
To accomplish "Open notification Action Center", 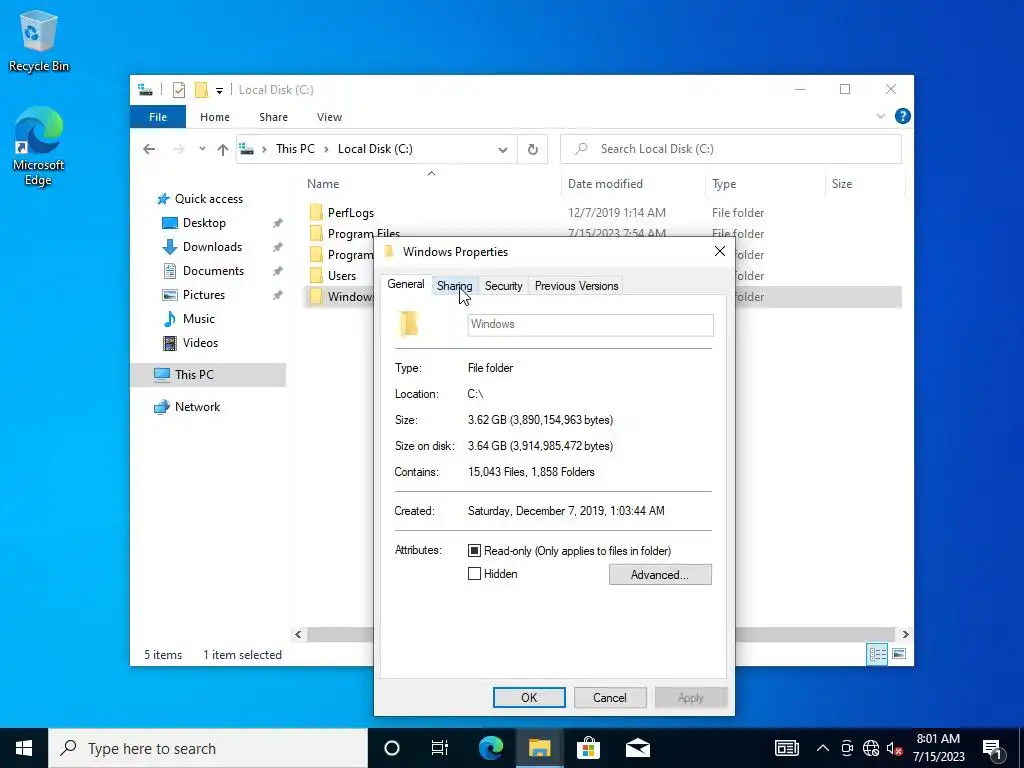I will pyautogui.click(x=993, y=748).
